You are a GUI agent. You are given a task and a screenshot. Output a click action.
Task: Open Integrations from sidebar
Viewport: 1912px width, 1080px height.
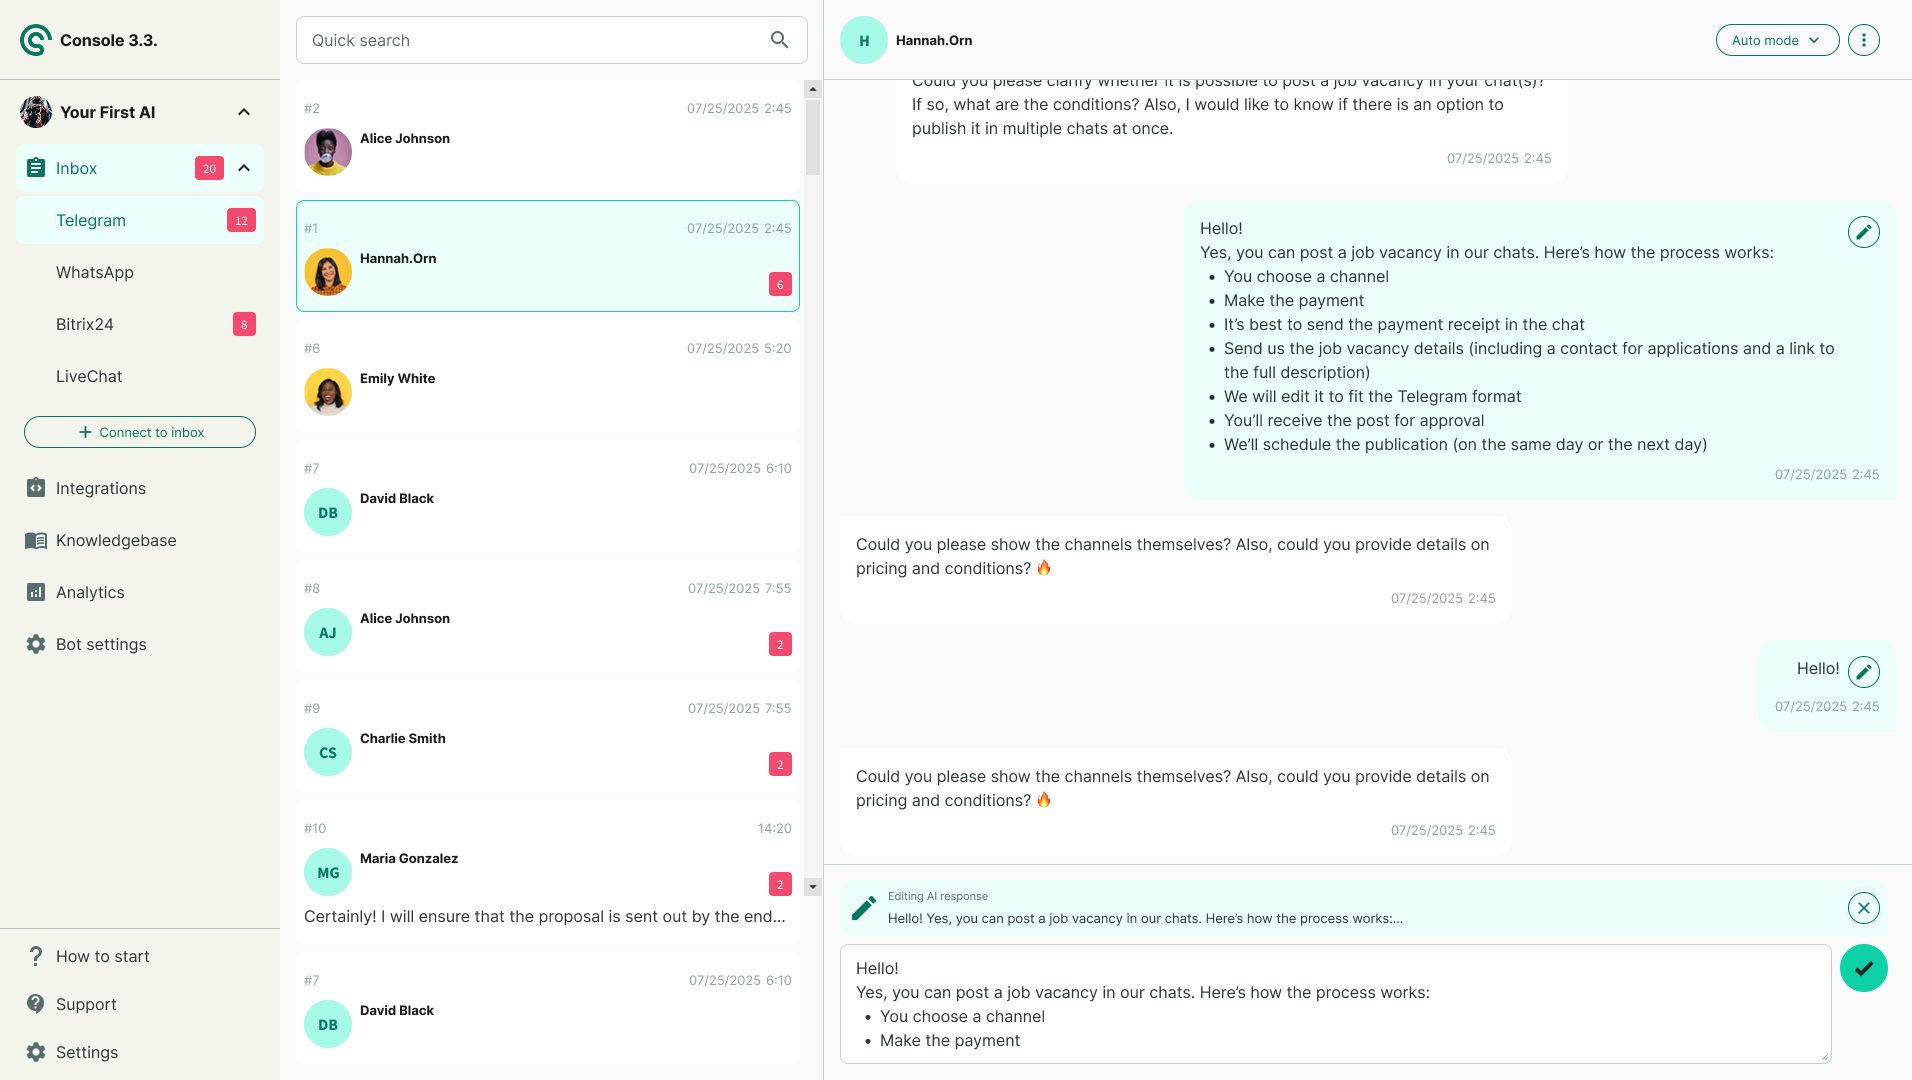tap(100, 488)
